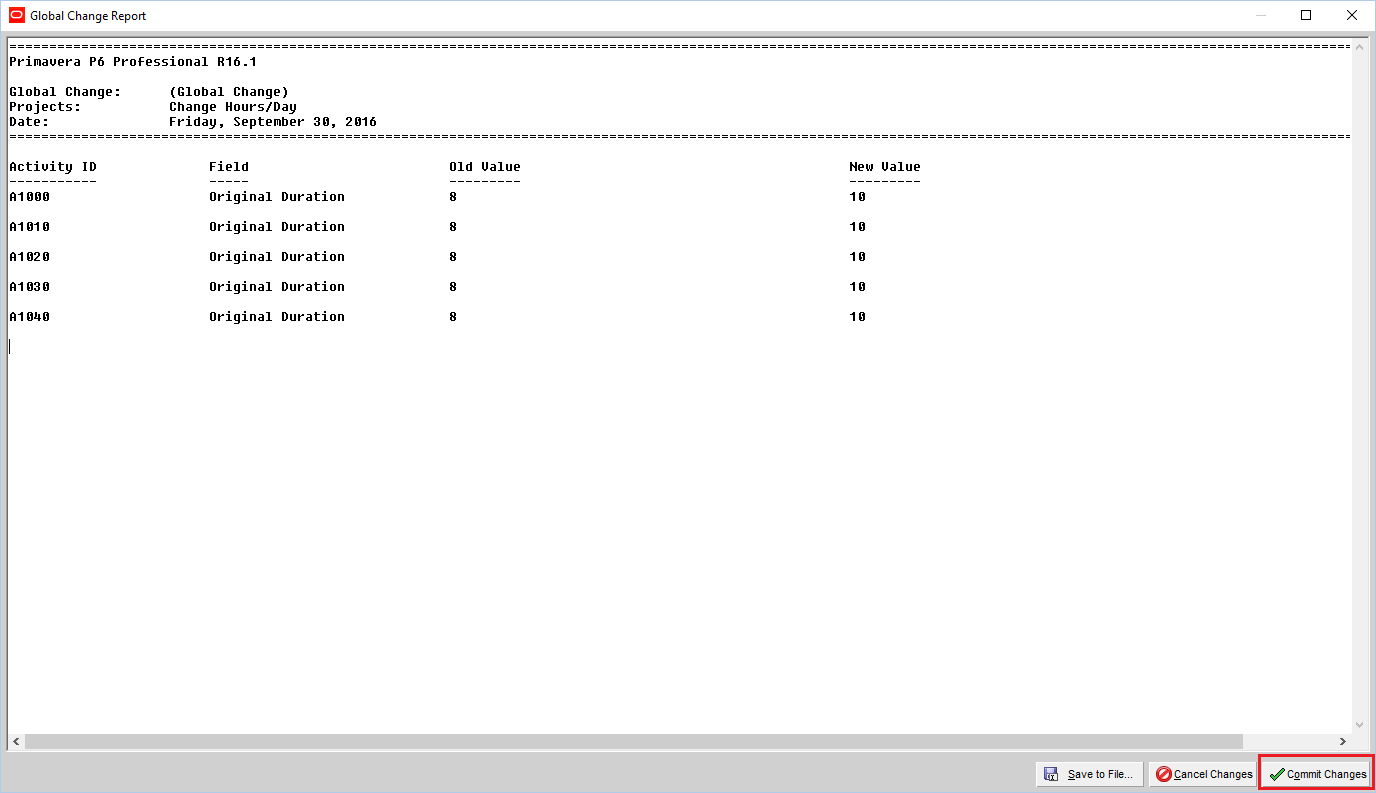Screen dimensions: 1376x793
Task: Click the old value 8 for activity A1010
Action: tap(453, 227)
